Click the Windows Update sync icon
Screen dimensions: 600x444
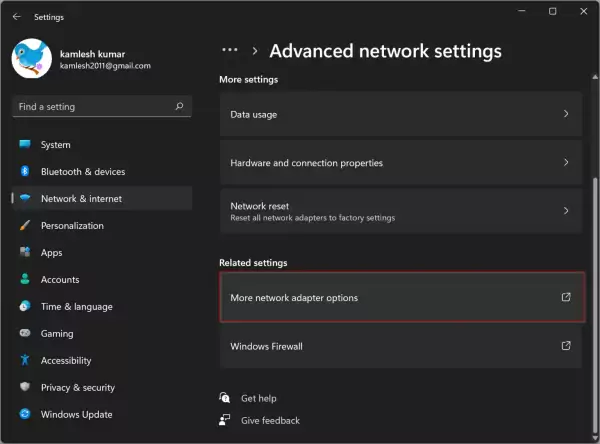tap(25, 414)
